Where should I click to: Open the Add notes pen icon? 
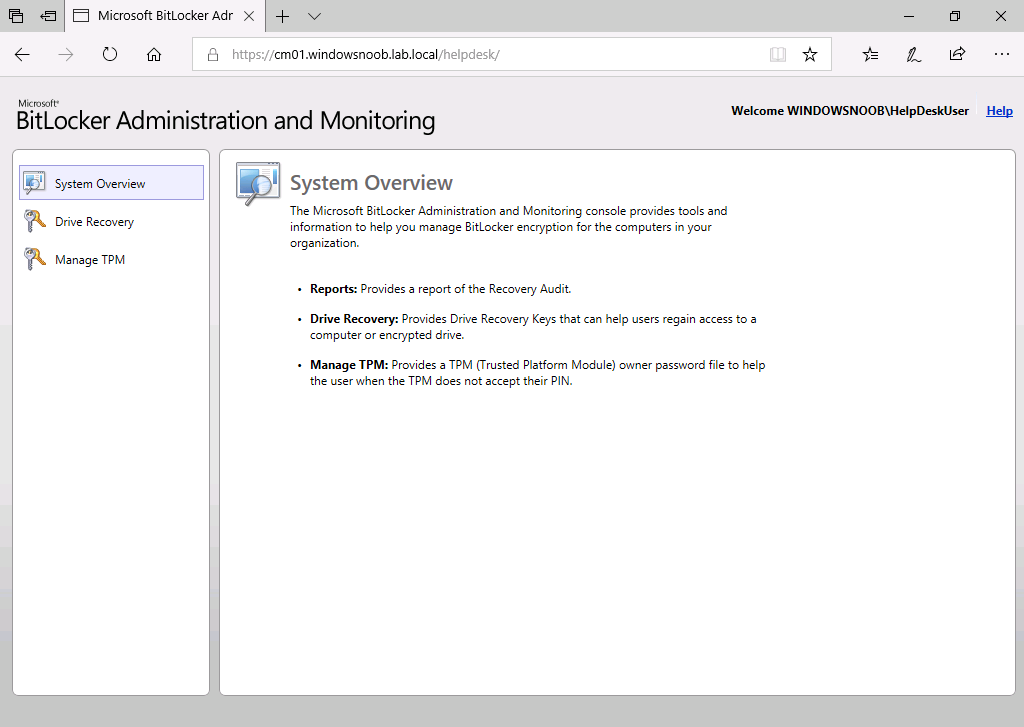point(914,54)
